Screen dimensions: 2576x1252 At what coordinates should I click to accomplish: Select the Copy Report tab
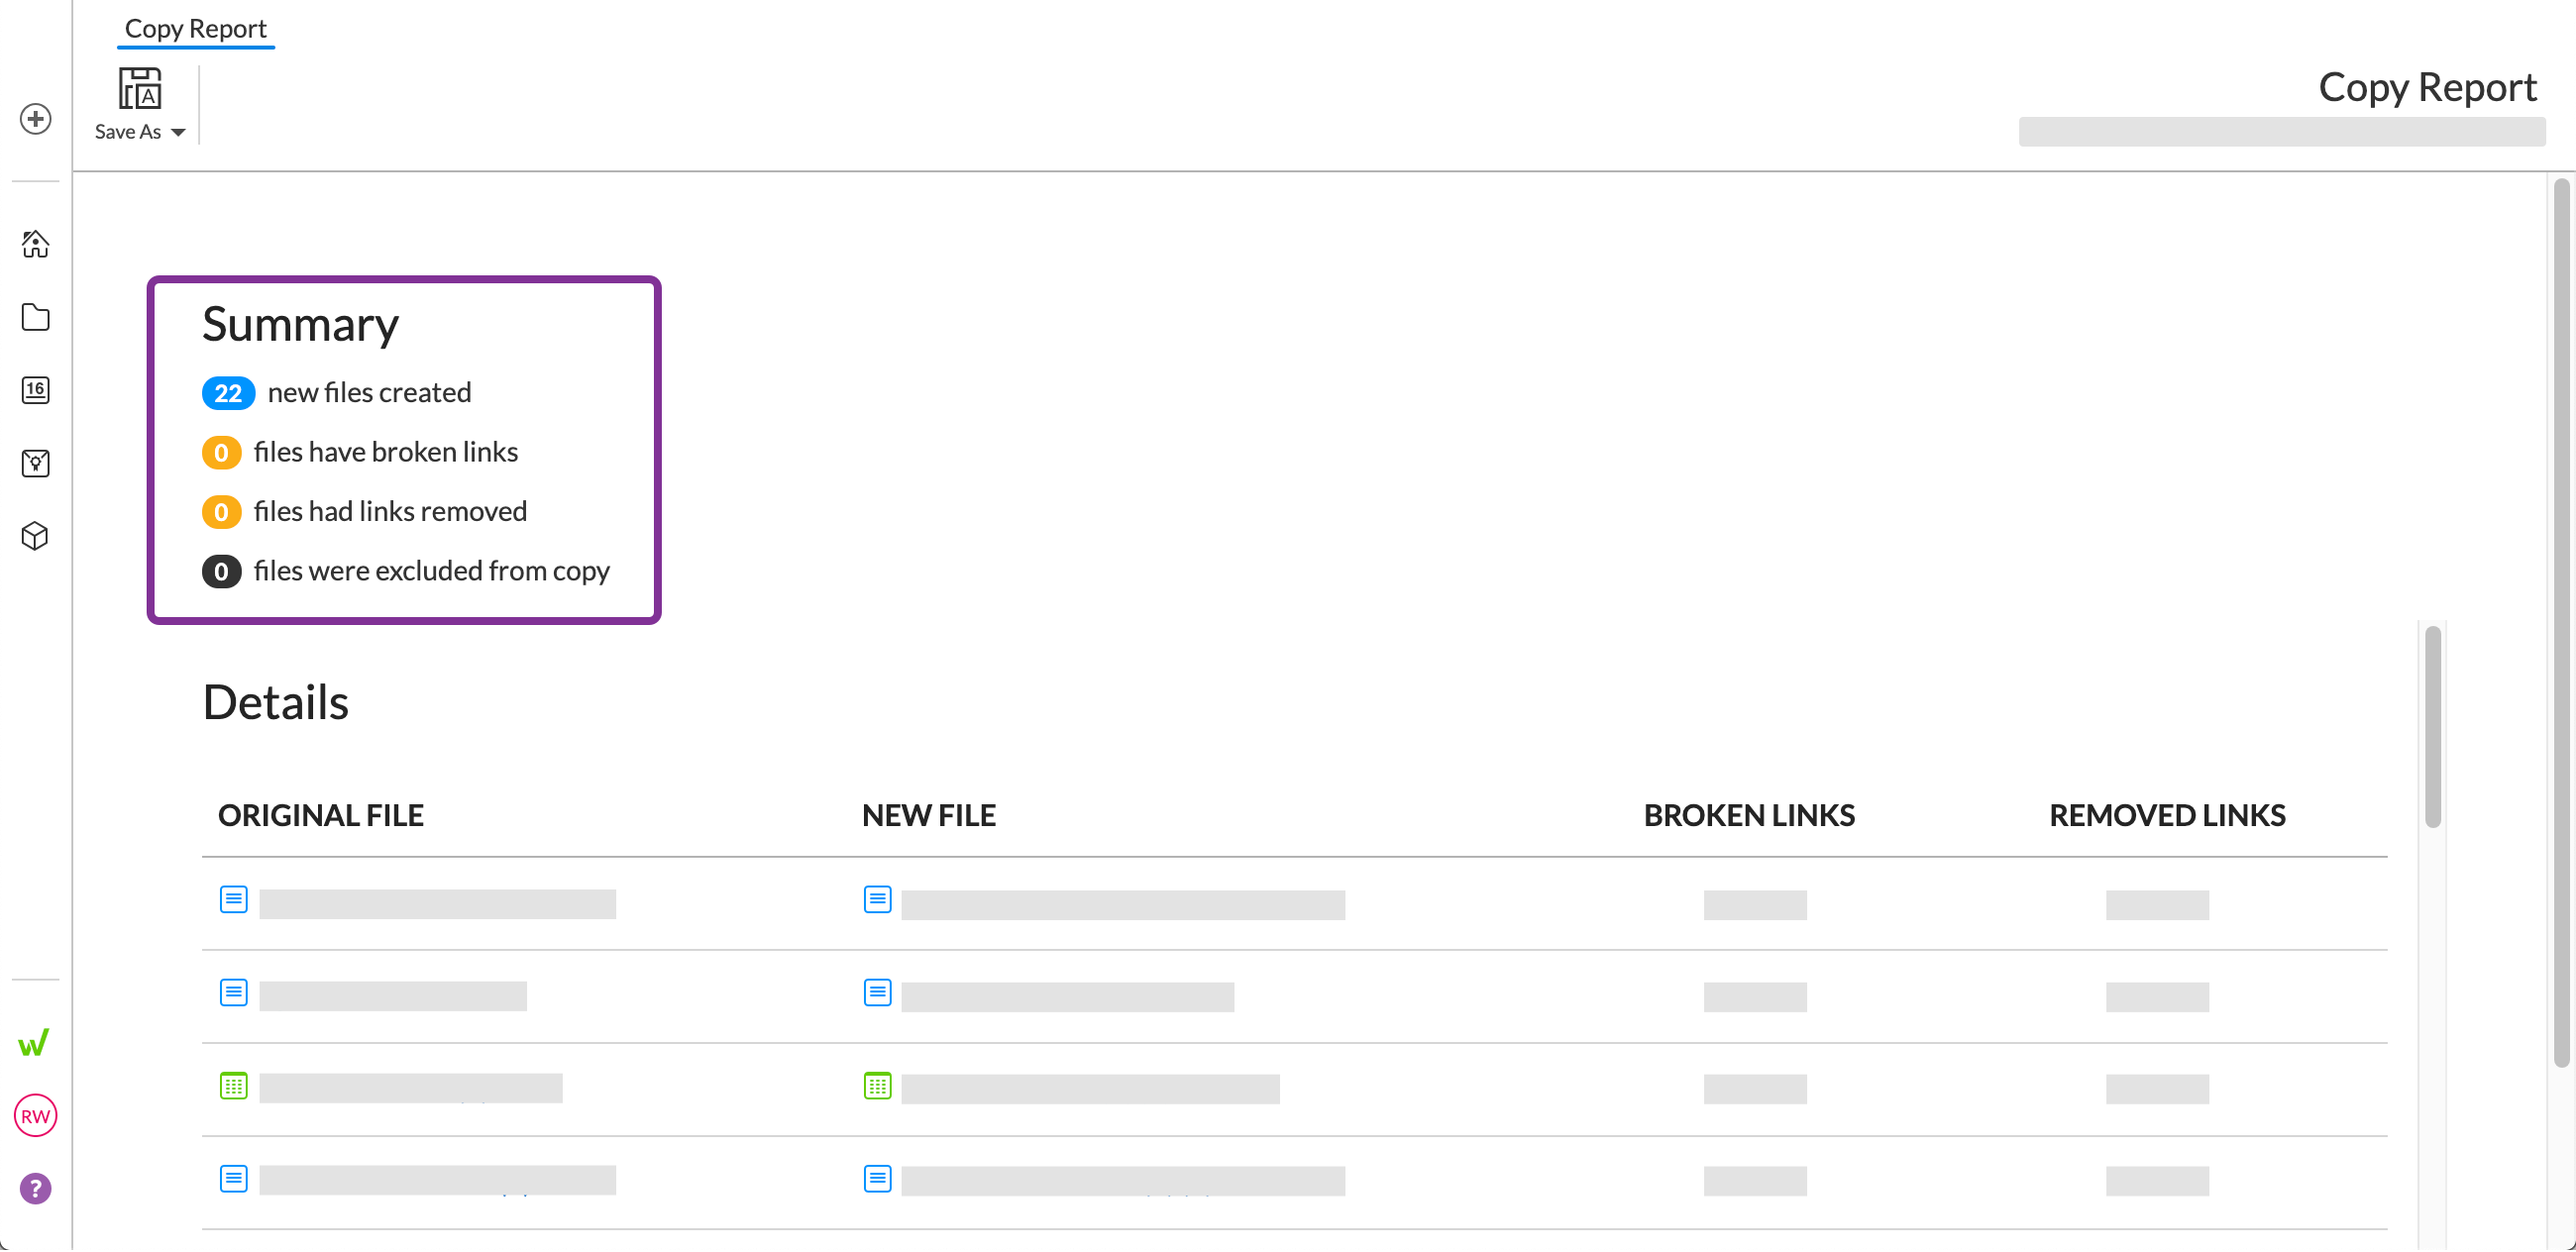pos(196,29)
